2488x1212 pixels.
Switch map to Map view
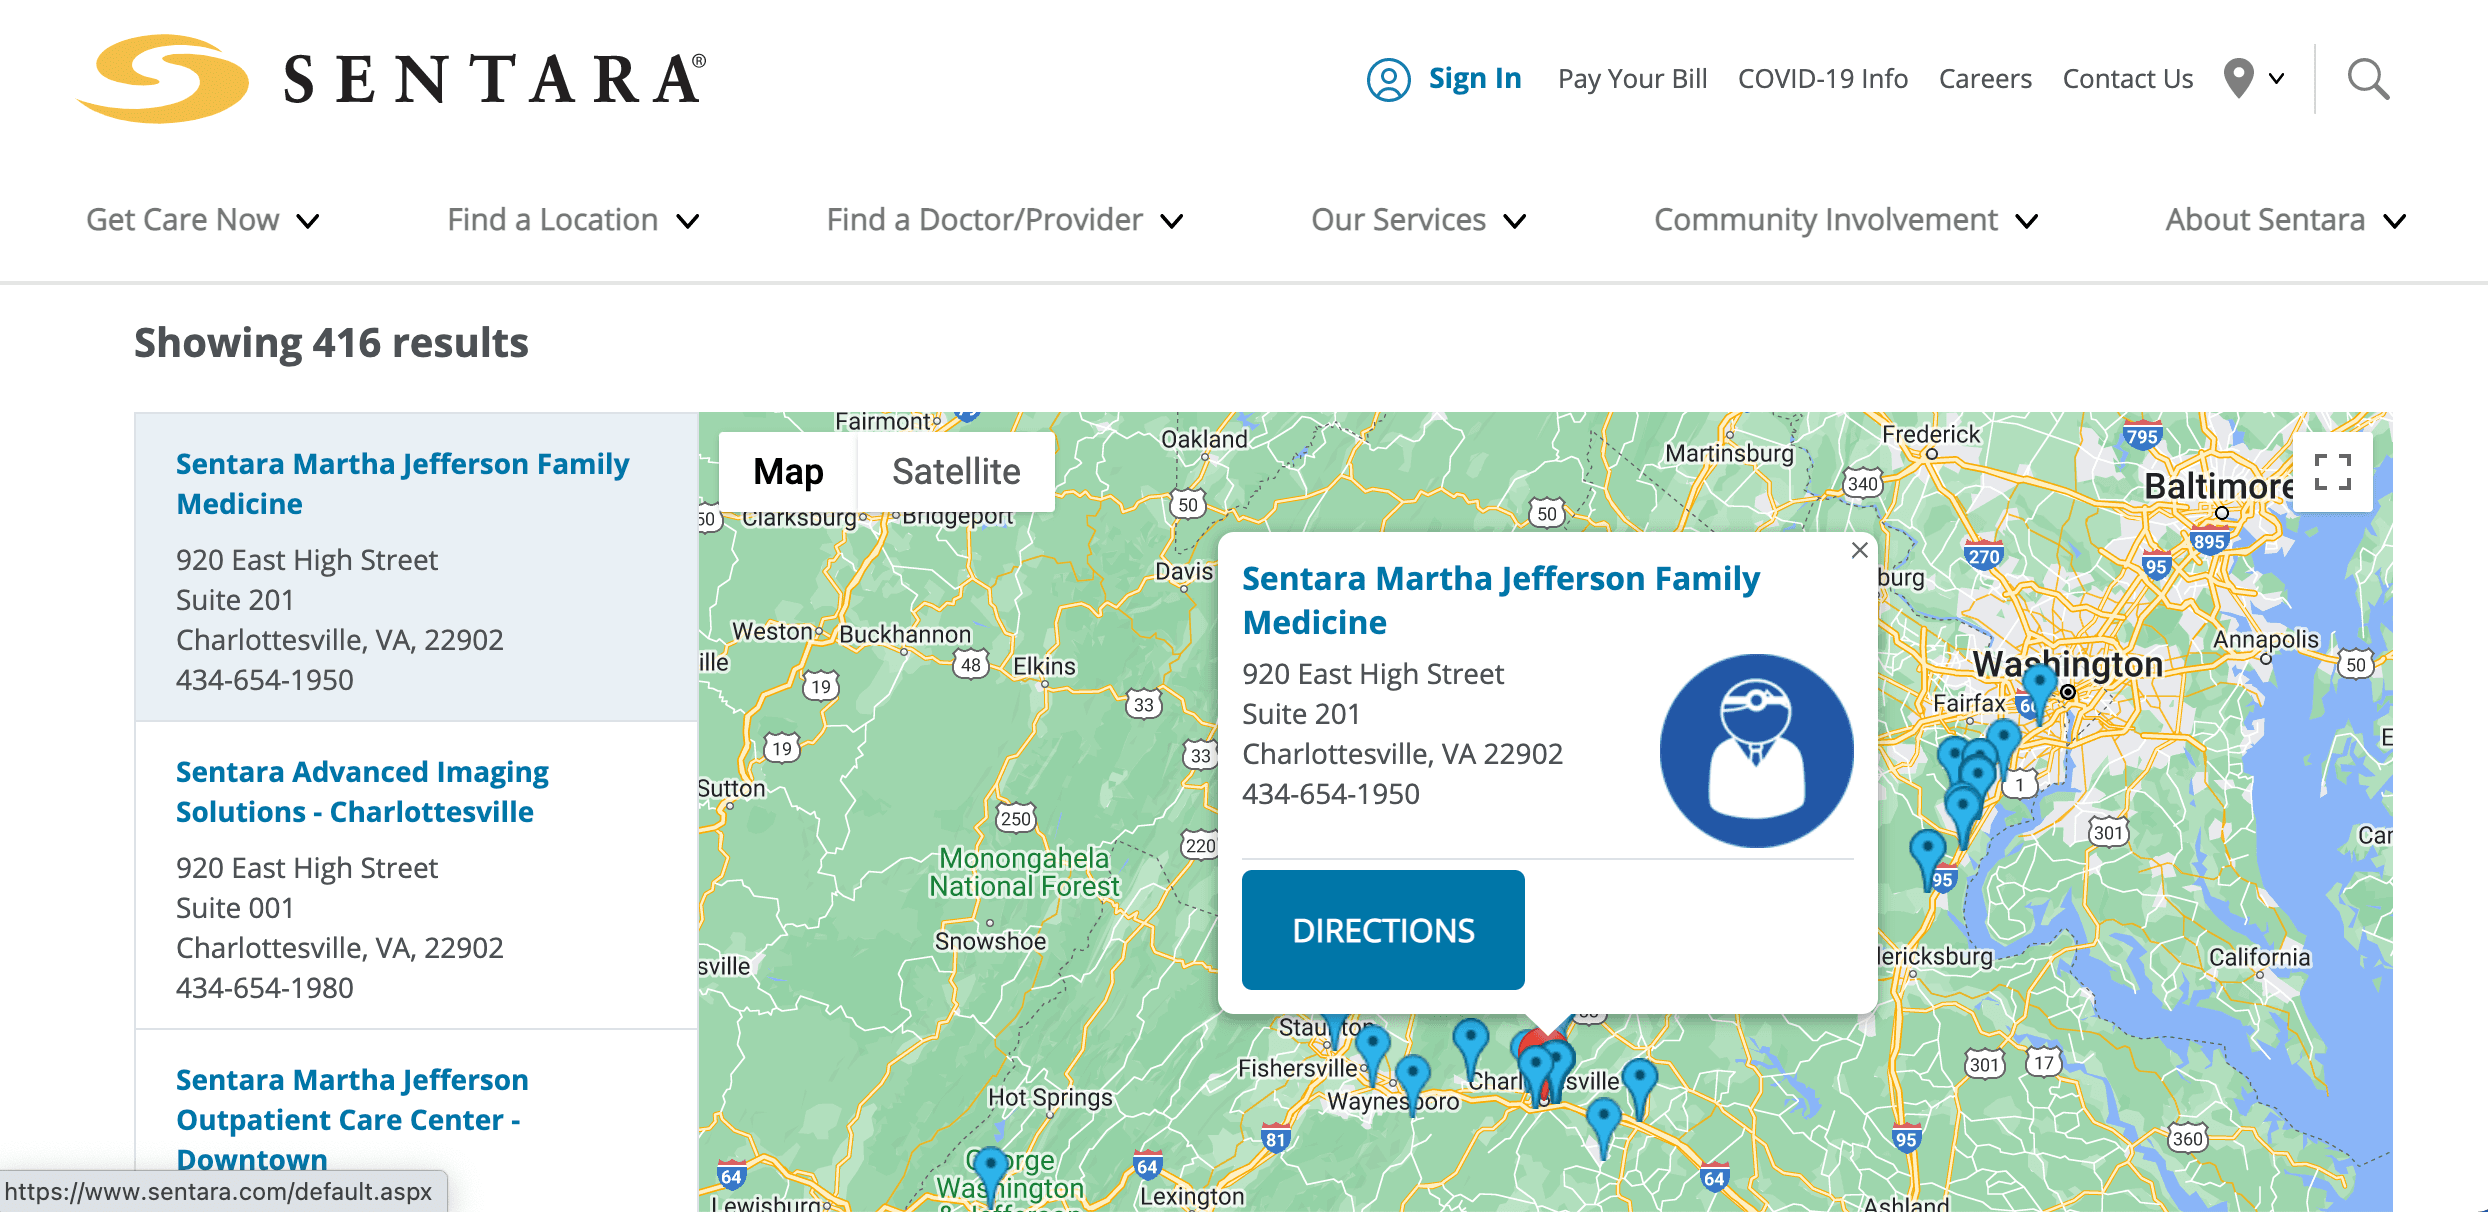point(788,472)
